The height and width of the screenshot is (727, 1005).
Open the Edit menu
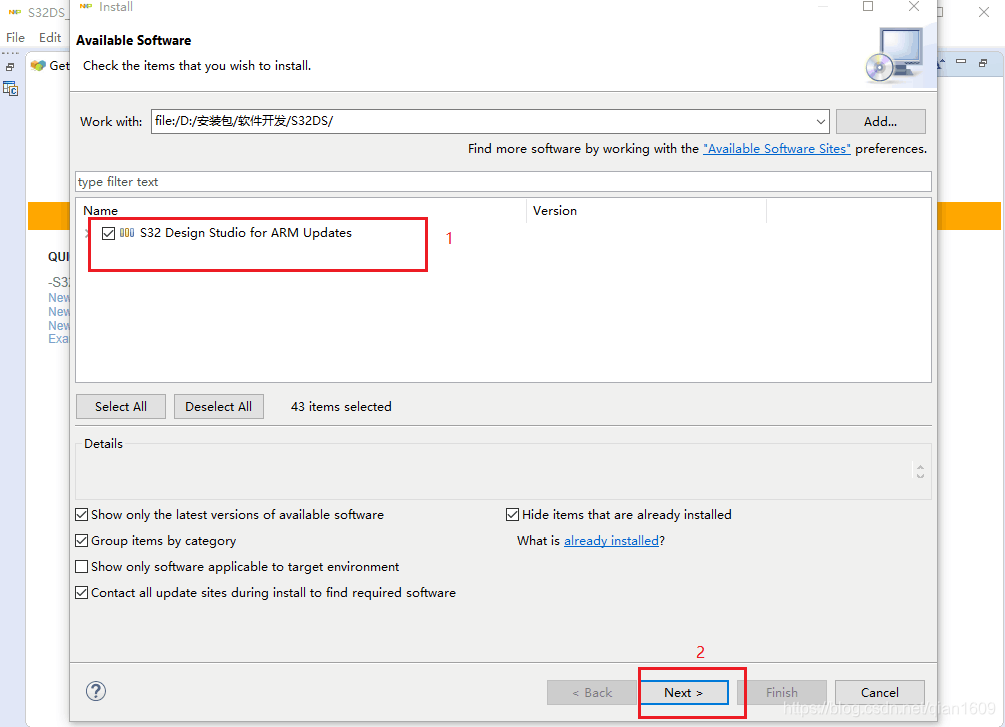(50, 37)
